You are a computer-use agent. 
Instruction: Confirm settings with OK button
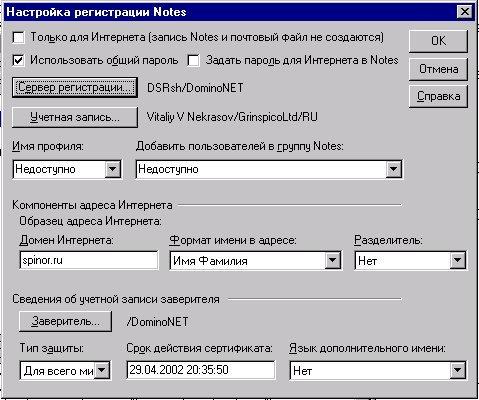coord(438,41)
